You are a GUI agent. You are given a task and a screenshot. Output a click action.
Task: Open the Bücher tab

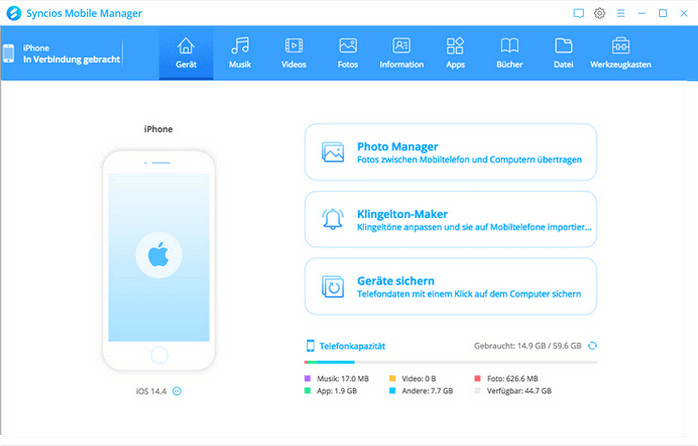[x=509, y=53]
